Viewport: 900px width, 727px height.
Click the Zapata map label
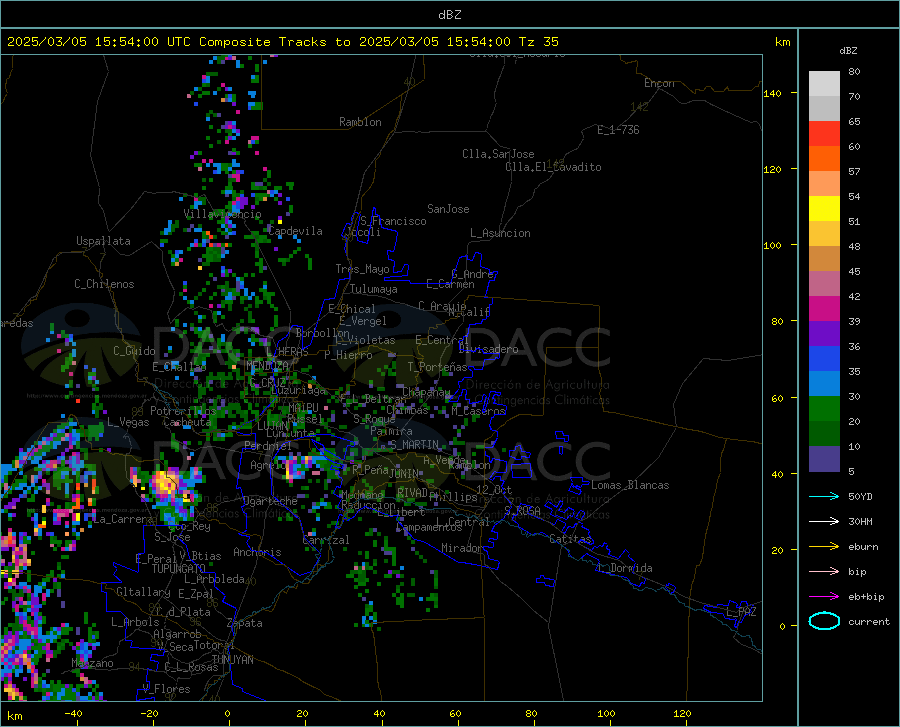(244, 623)
